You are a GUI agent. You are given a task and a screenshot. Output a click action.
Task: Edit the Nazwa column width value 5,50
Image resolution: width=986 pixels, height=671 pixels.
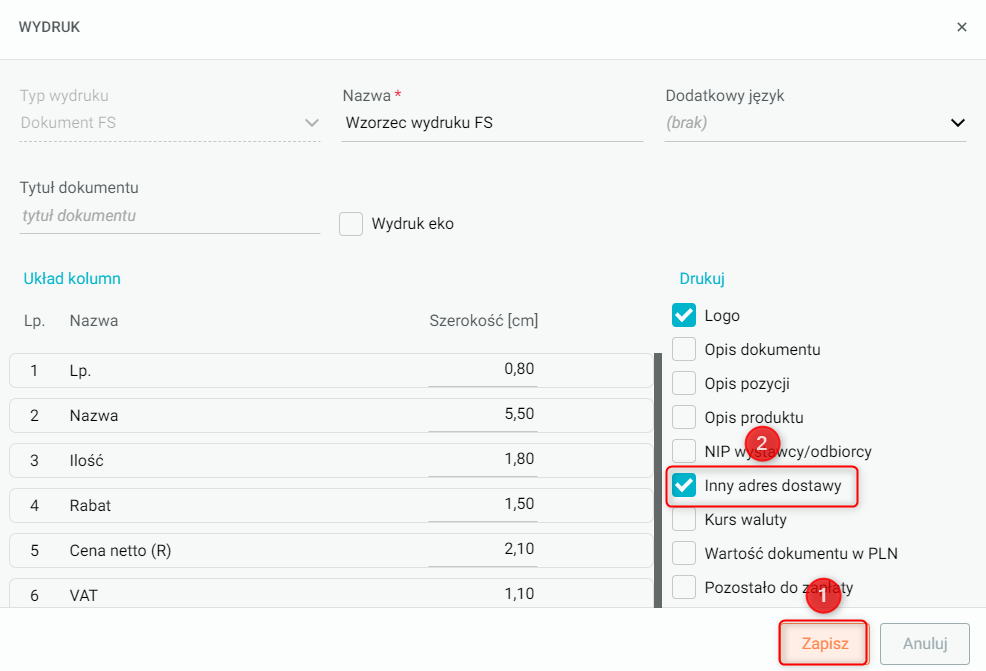point(483,414)
